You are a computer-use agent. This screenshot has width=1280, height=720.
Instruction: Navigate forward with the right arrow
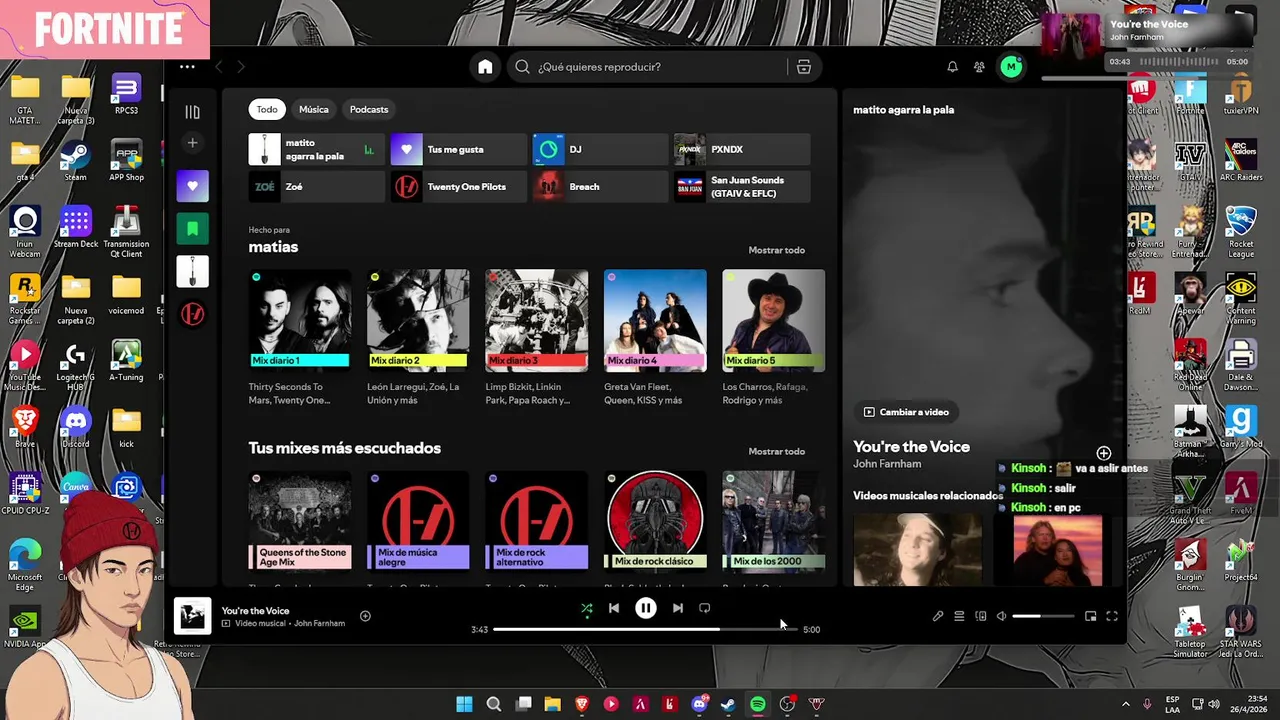[241, 67]
